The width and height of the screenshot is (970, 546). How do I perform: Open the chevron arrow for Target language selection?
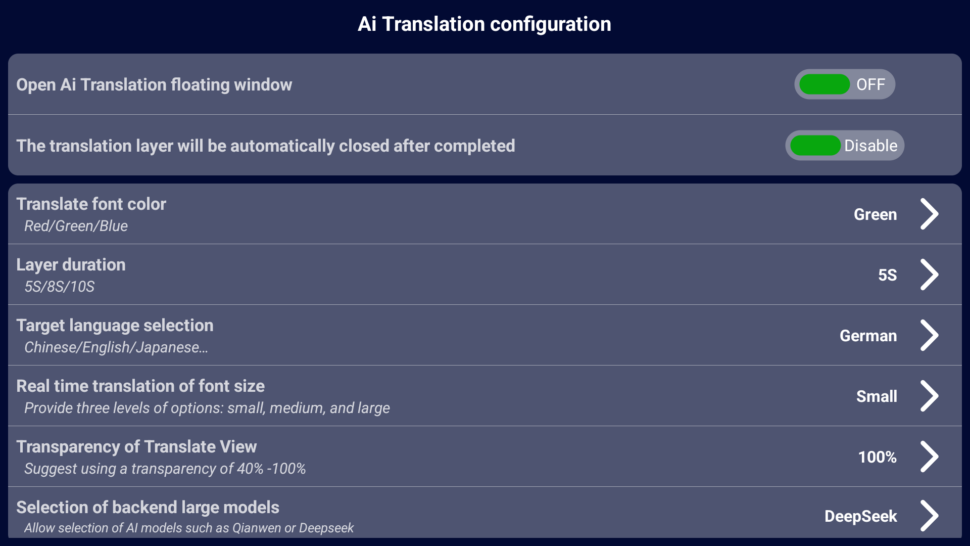click(x=929, y=335)
